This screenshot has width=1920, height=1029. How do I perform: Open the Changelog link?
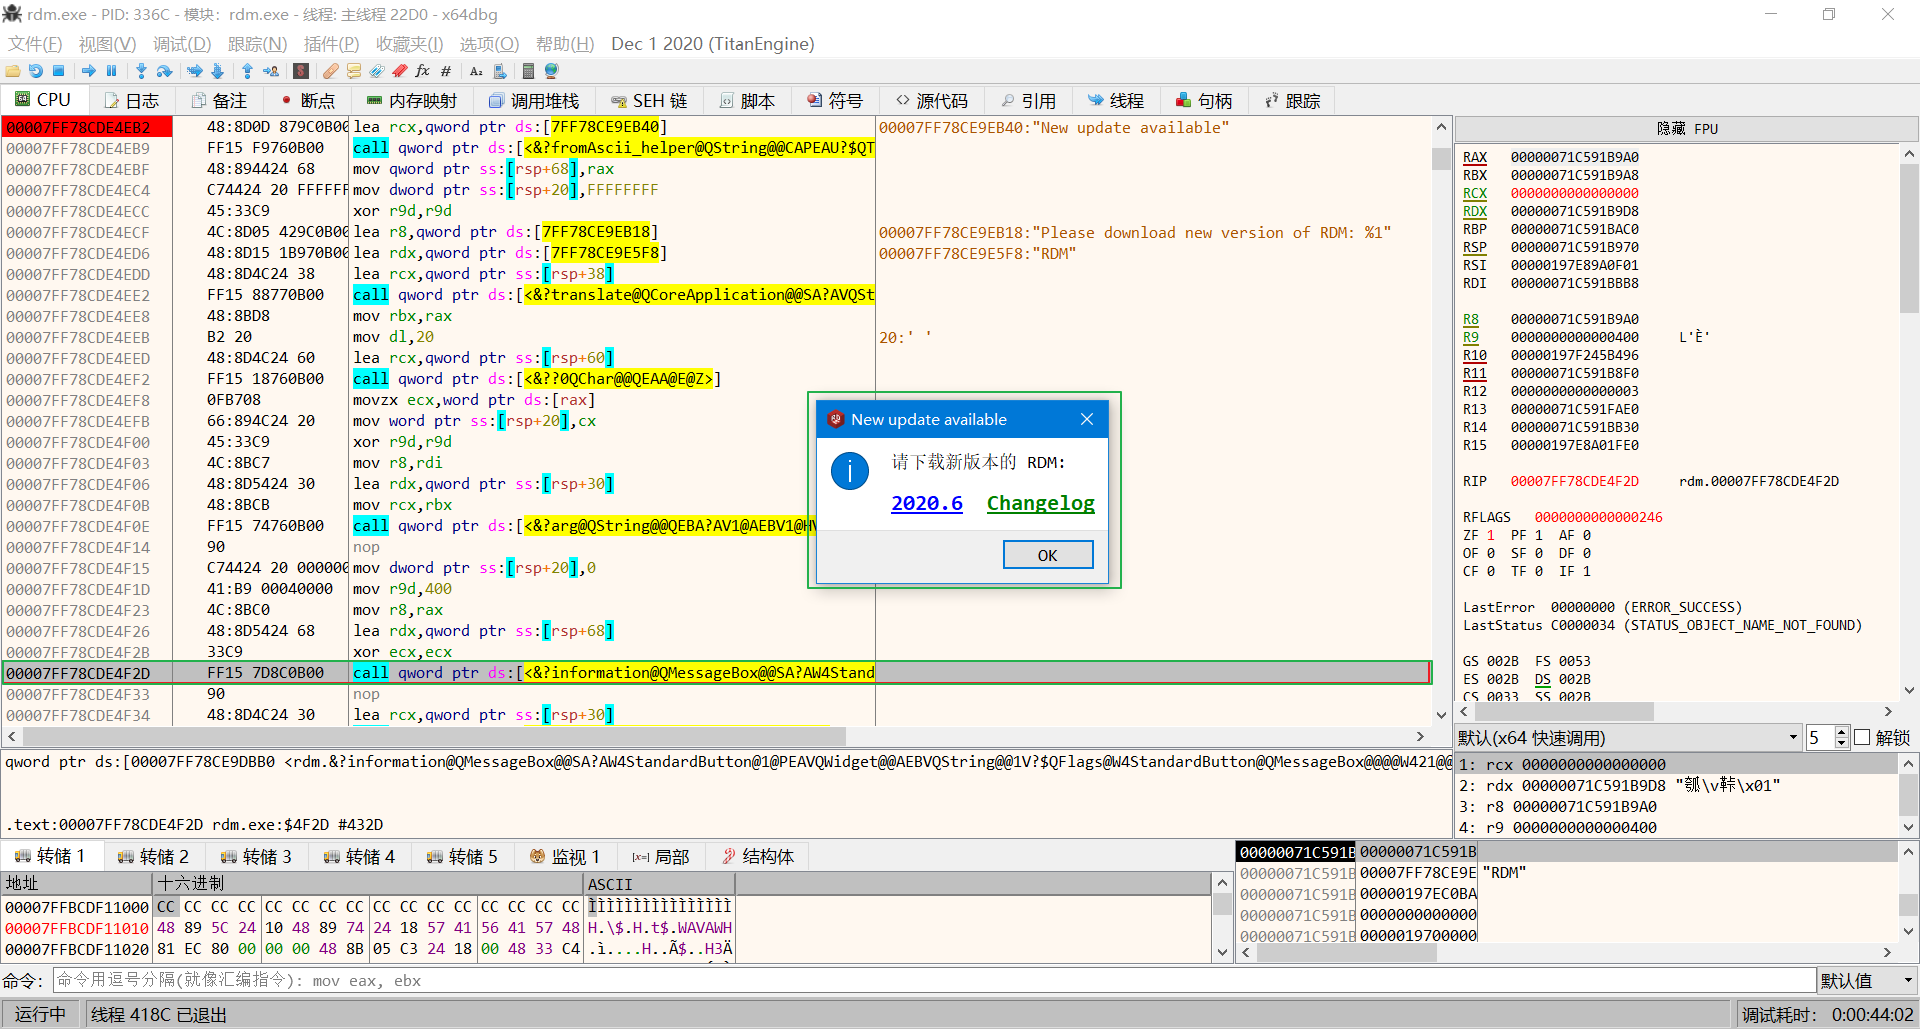coord(1041,503)
